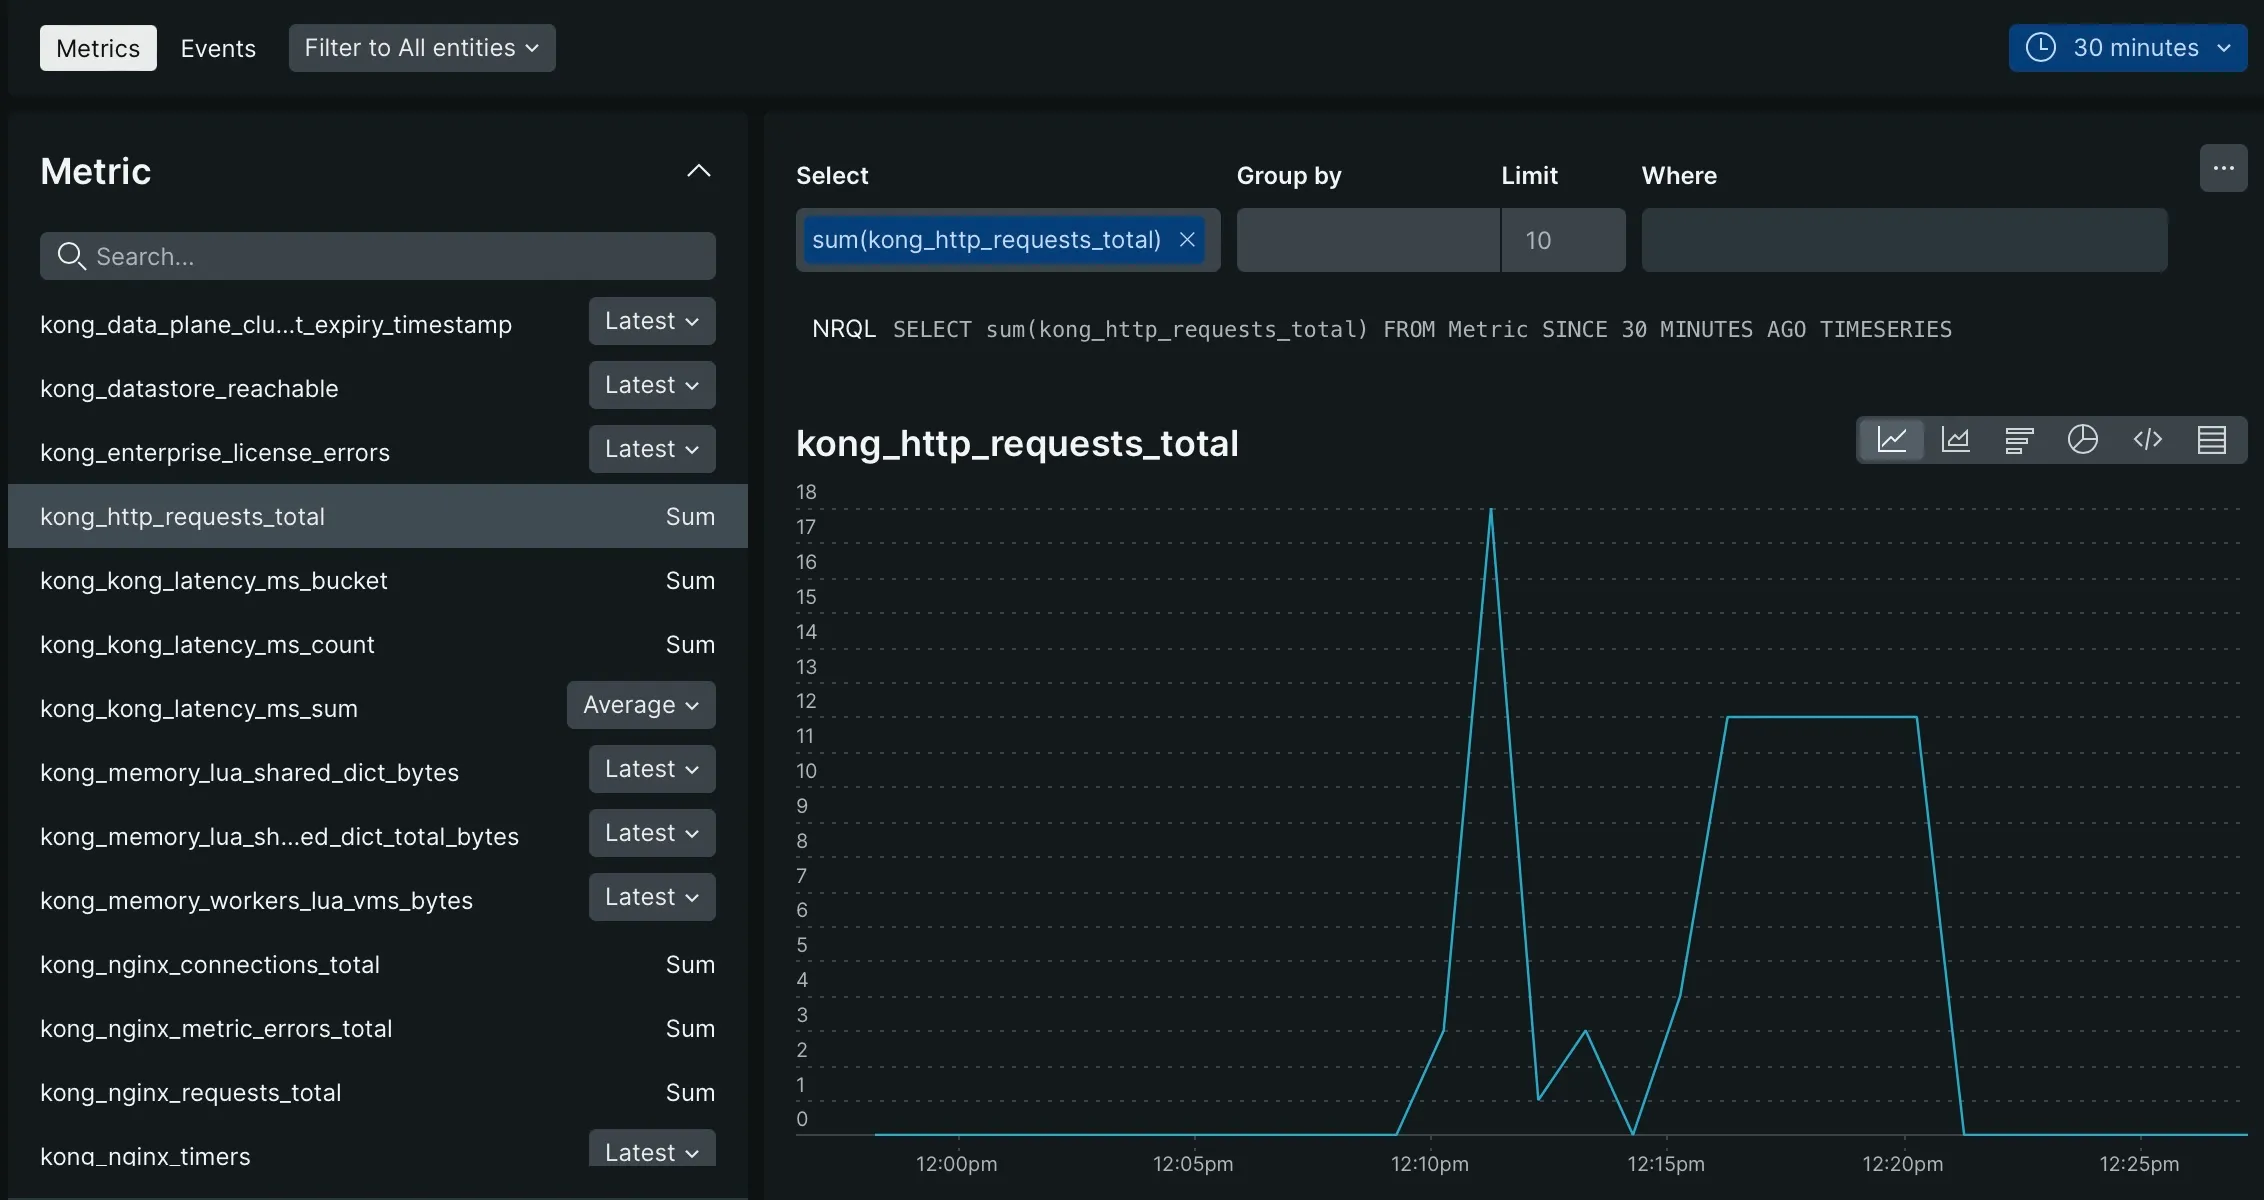The width and height of the screenshot is (2264, 1200).
Task: Click the Limit field showing 10
Action: [x=1562, y=240]
